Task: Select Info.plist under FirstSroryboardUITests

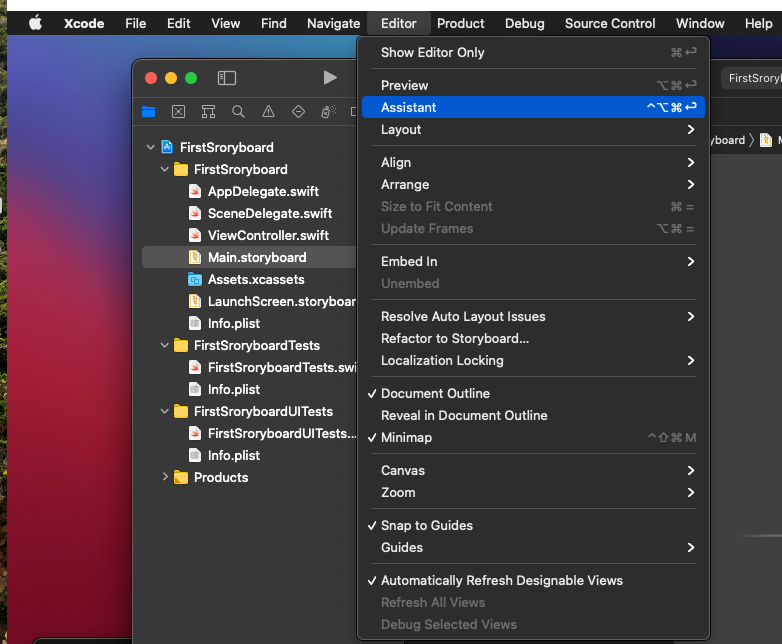Action: tap(249, 455)
